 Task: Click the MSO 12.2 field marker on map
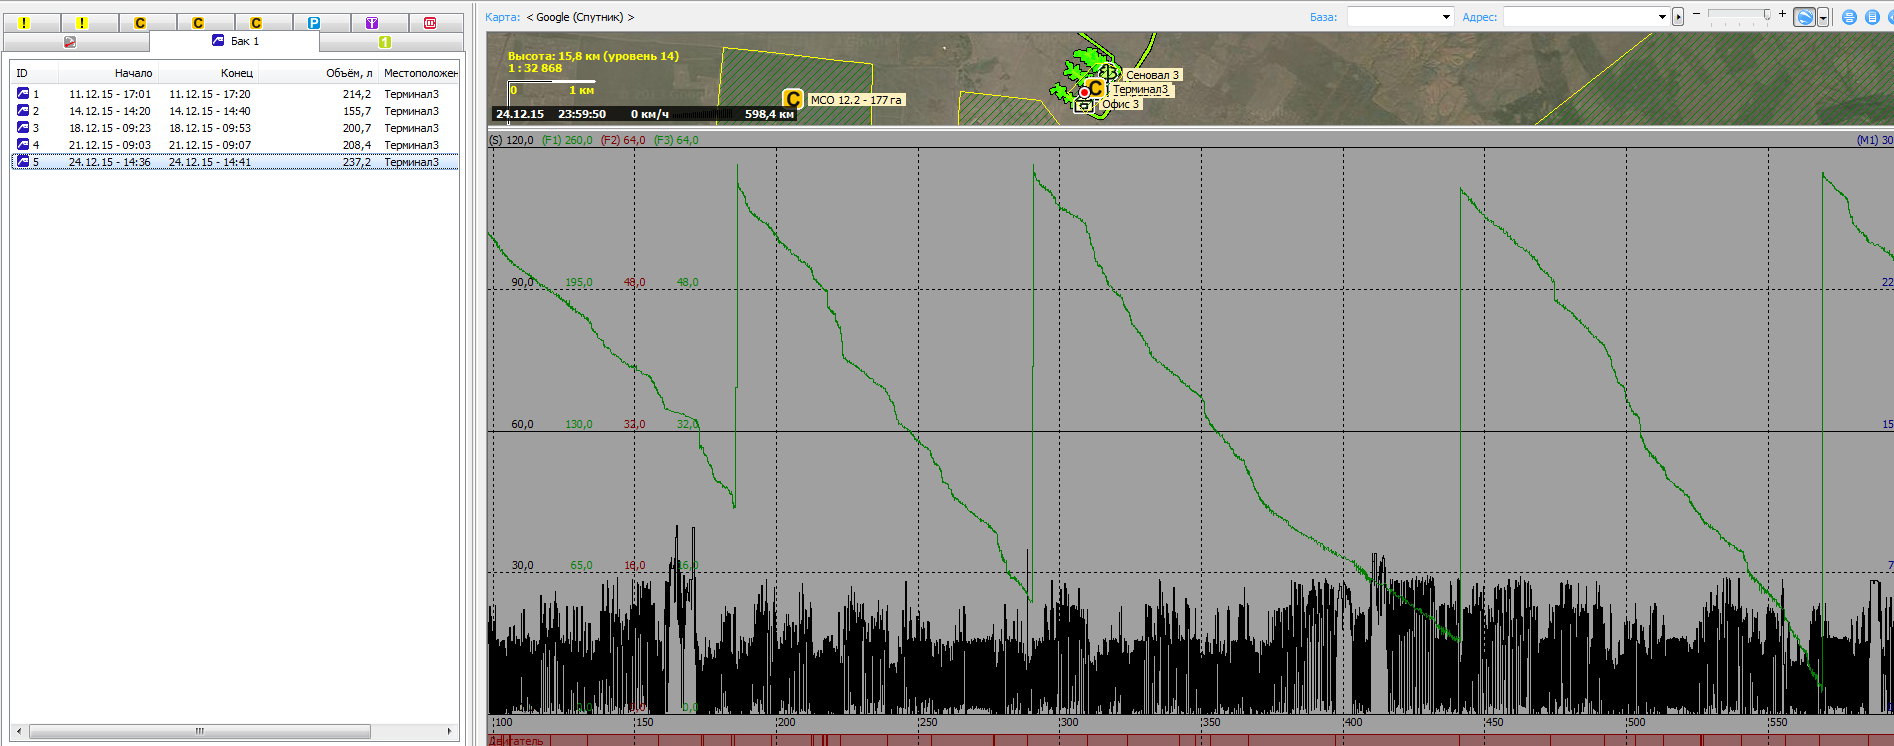tap(793, 99)
